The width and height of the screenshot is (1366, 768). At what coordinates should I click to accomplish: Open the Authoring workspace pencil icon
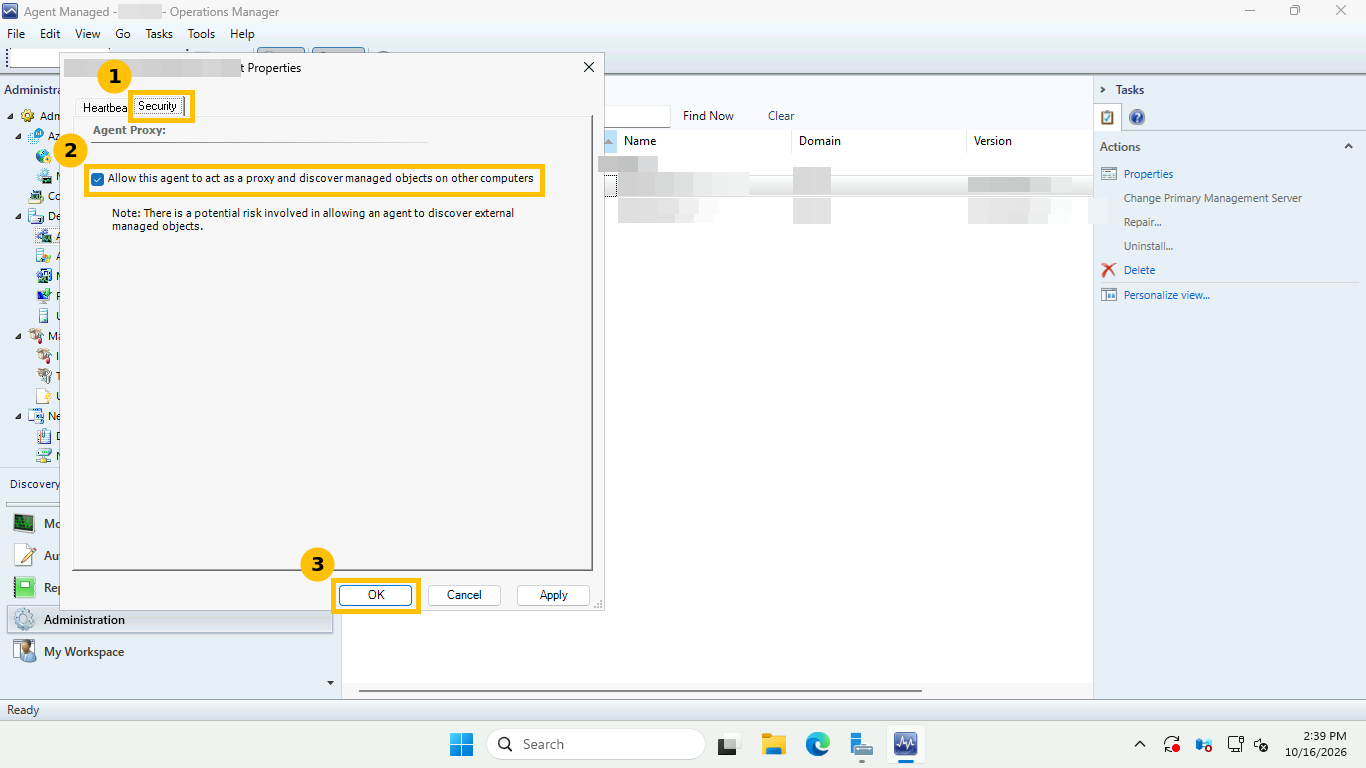pyautogui.click(x=24, y=555)
